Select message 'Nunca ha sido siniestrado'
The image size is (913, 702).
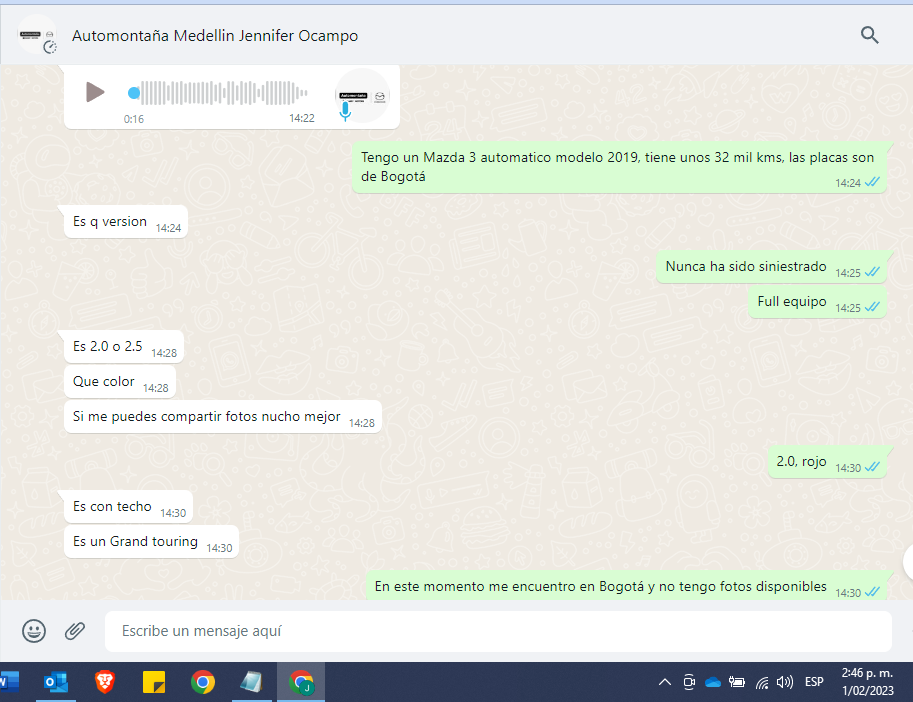[772, 267]
